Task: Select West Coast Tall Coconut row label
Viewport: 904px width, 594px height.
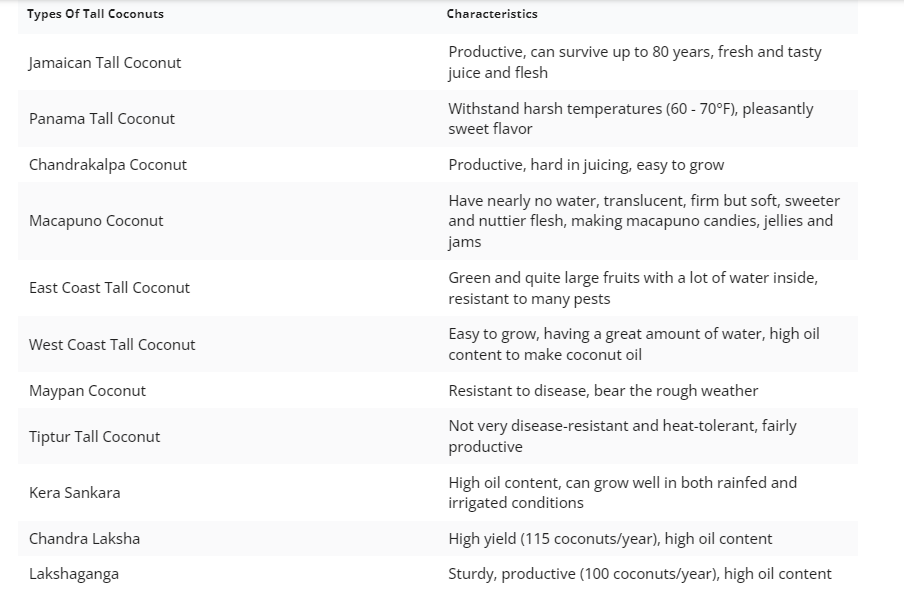Action: point(112,344)
